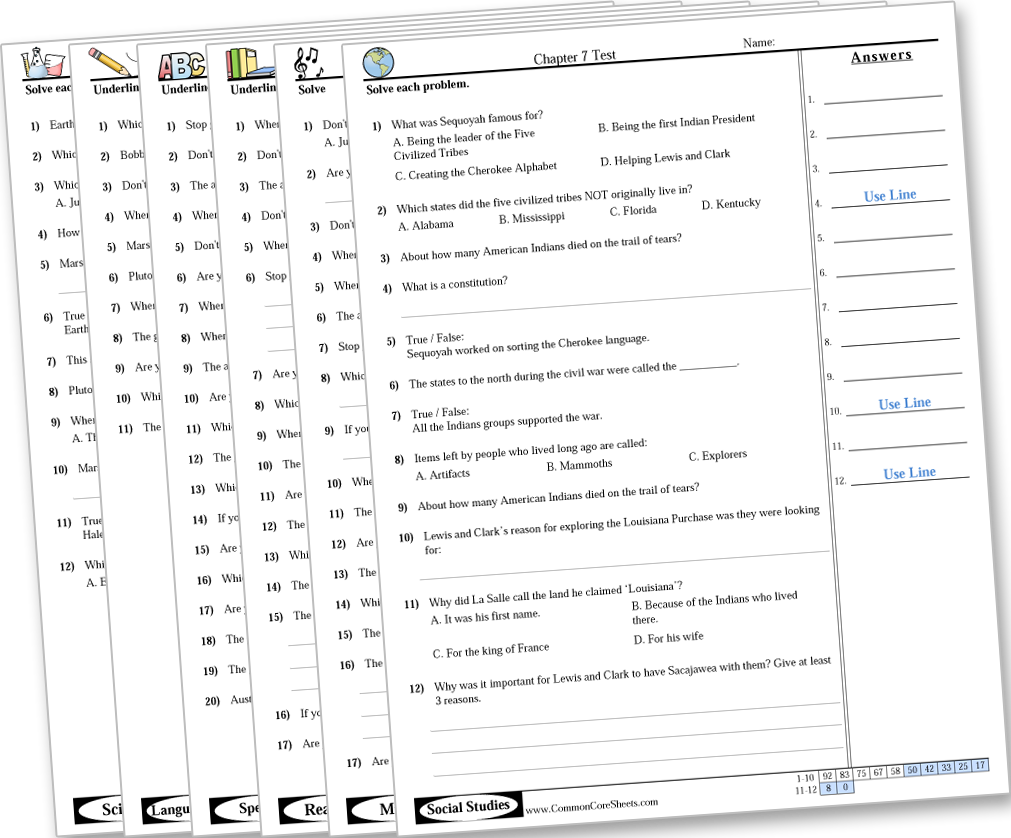
Task: Pick answer A. Artifacts
Action: (442, 475)
